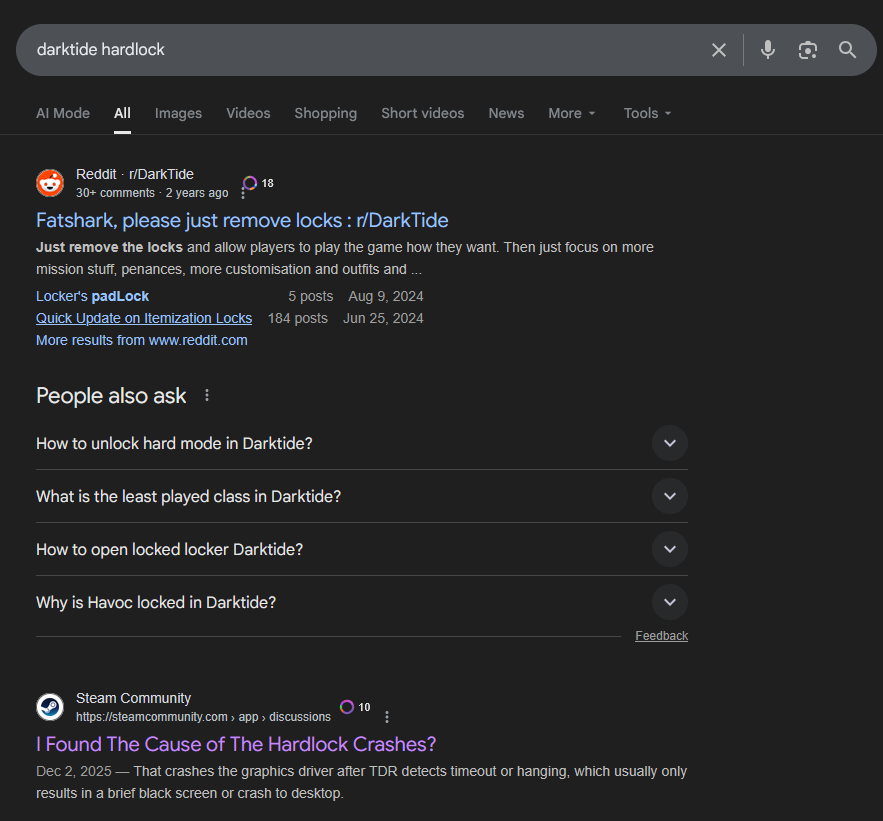
Task: Start a voice search with the microphone
Action: [767, 50]
